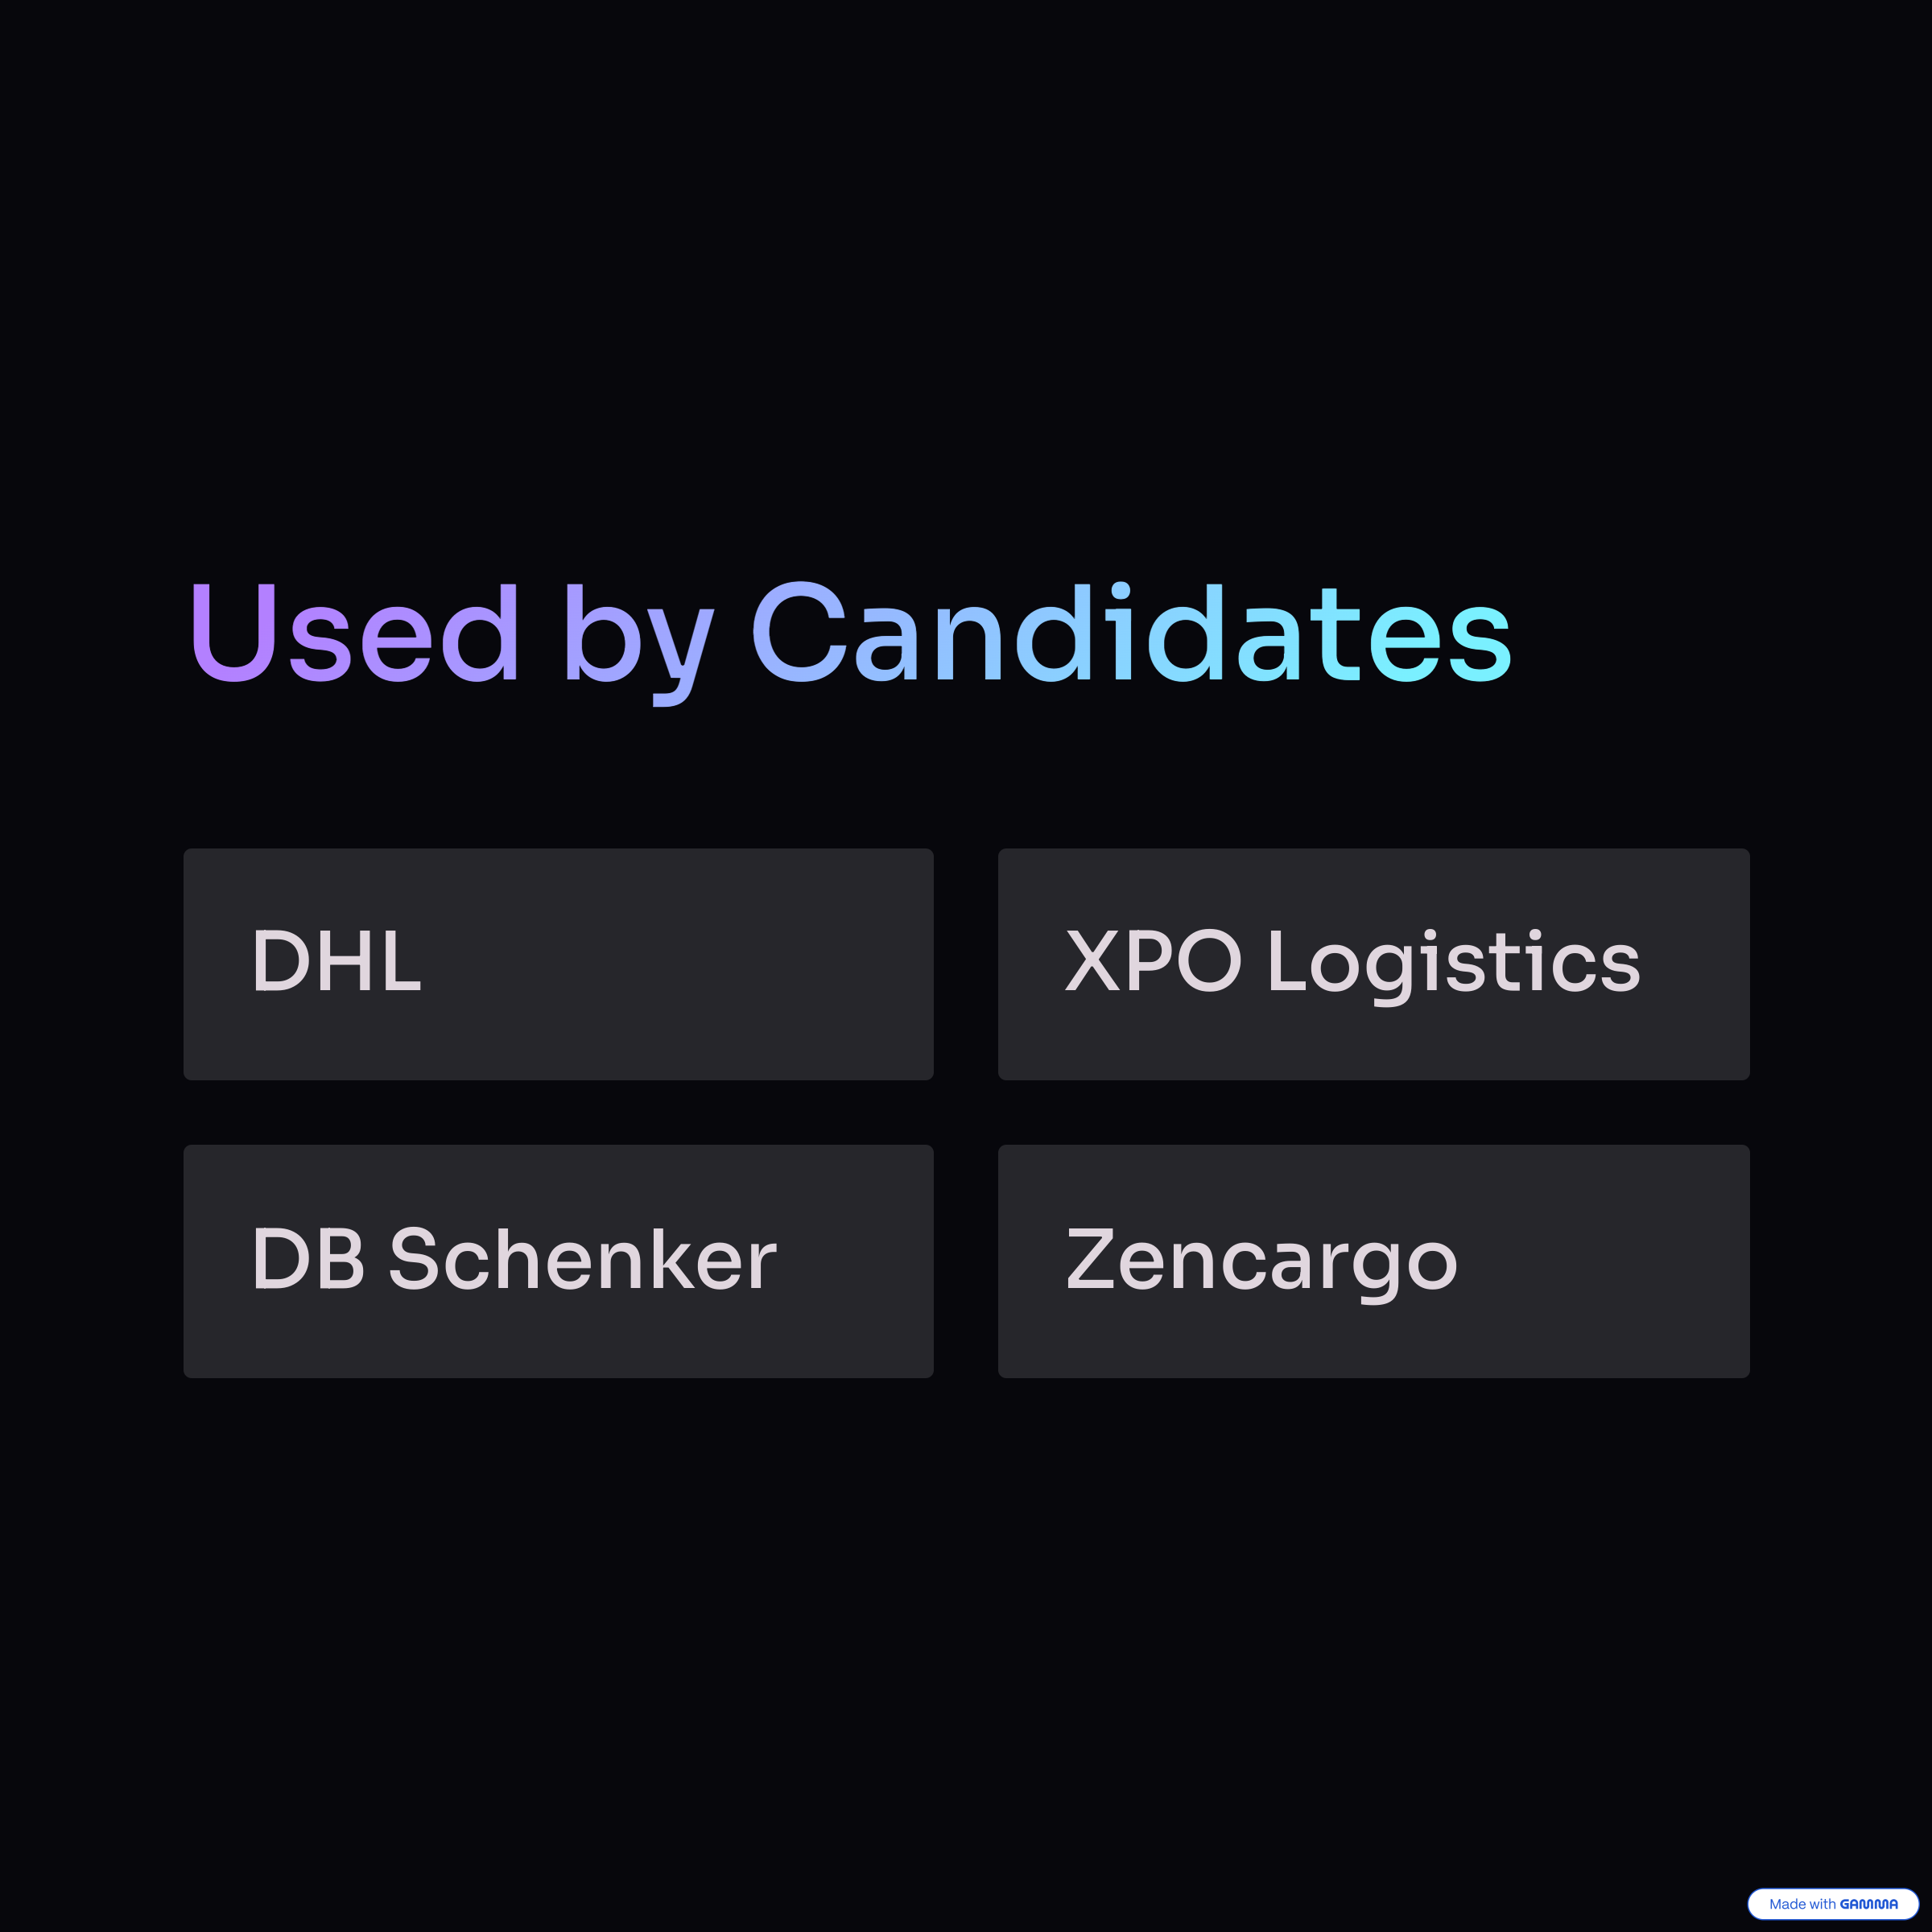Viewport: 1932px width, 1932px height.
Task: Select the XPO Logistics card
Action: (x=1373, y=964)
